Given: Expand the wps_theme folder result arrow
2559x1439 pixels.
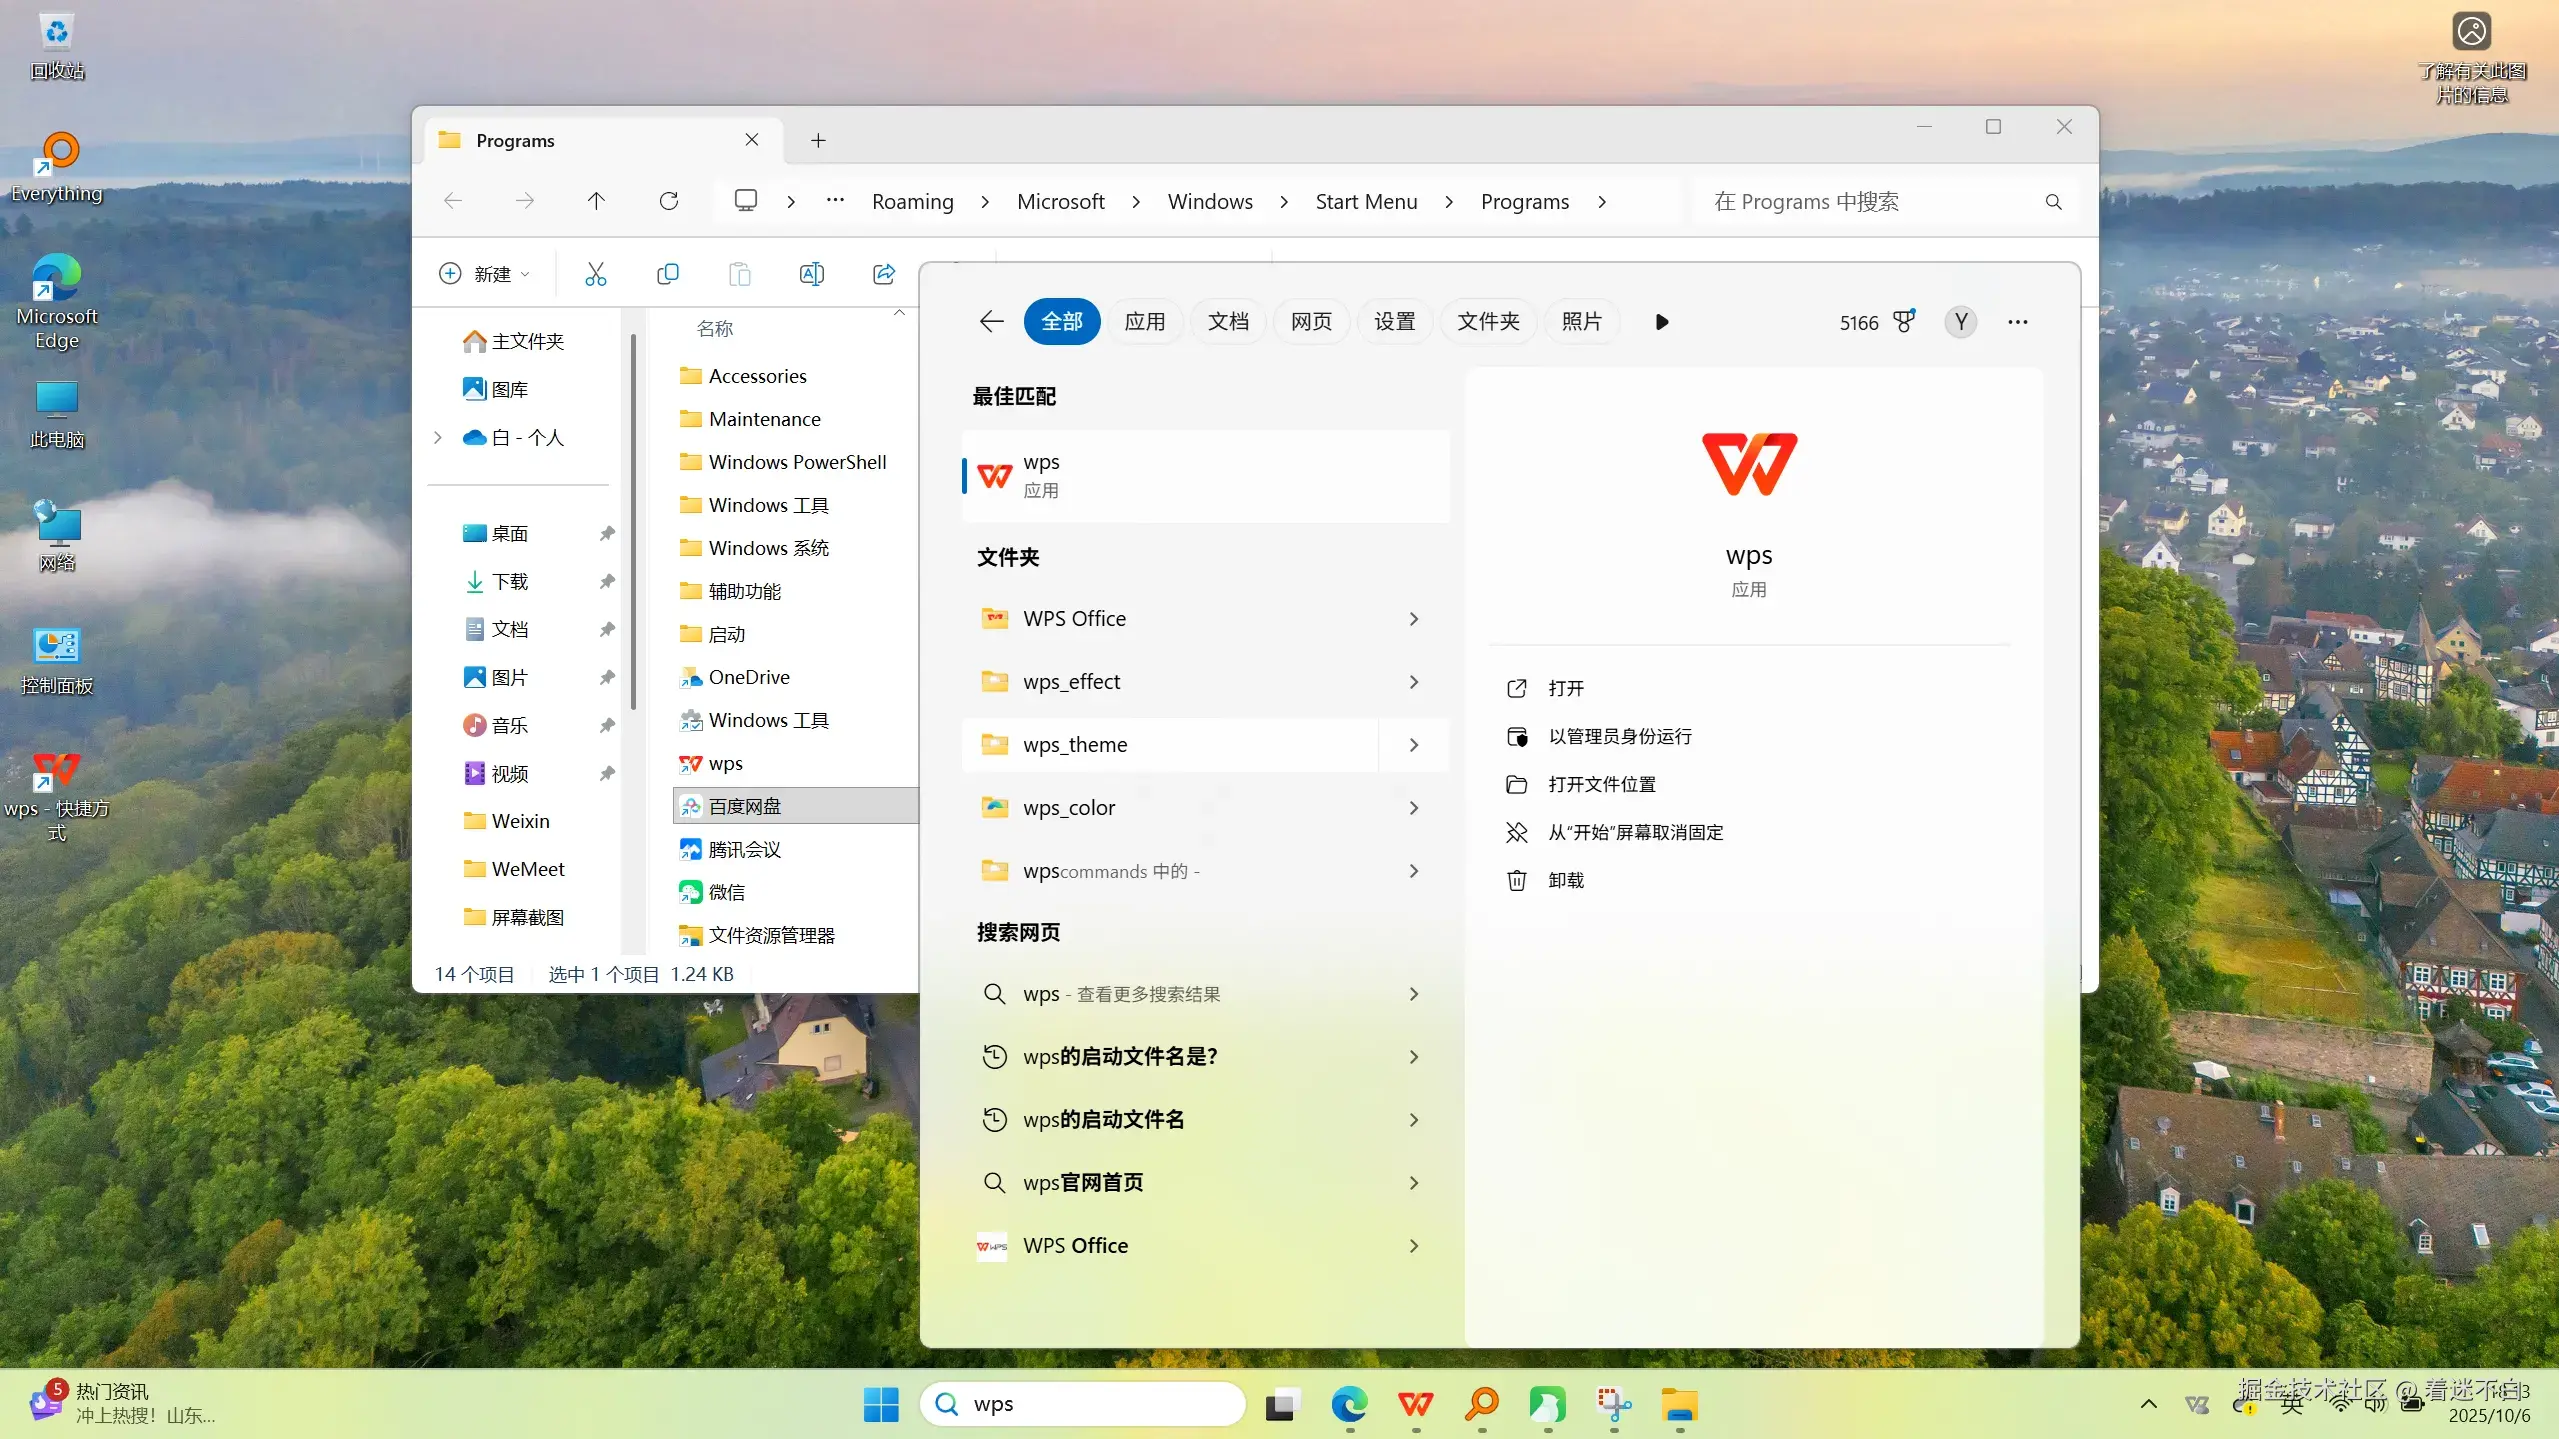Looking at the screenshot, I should [1413, 745].
